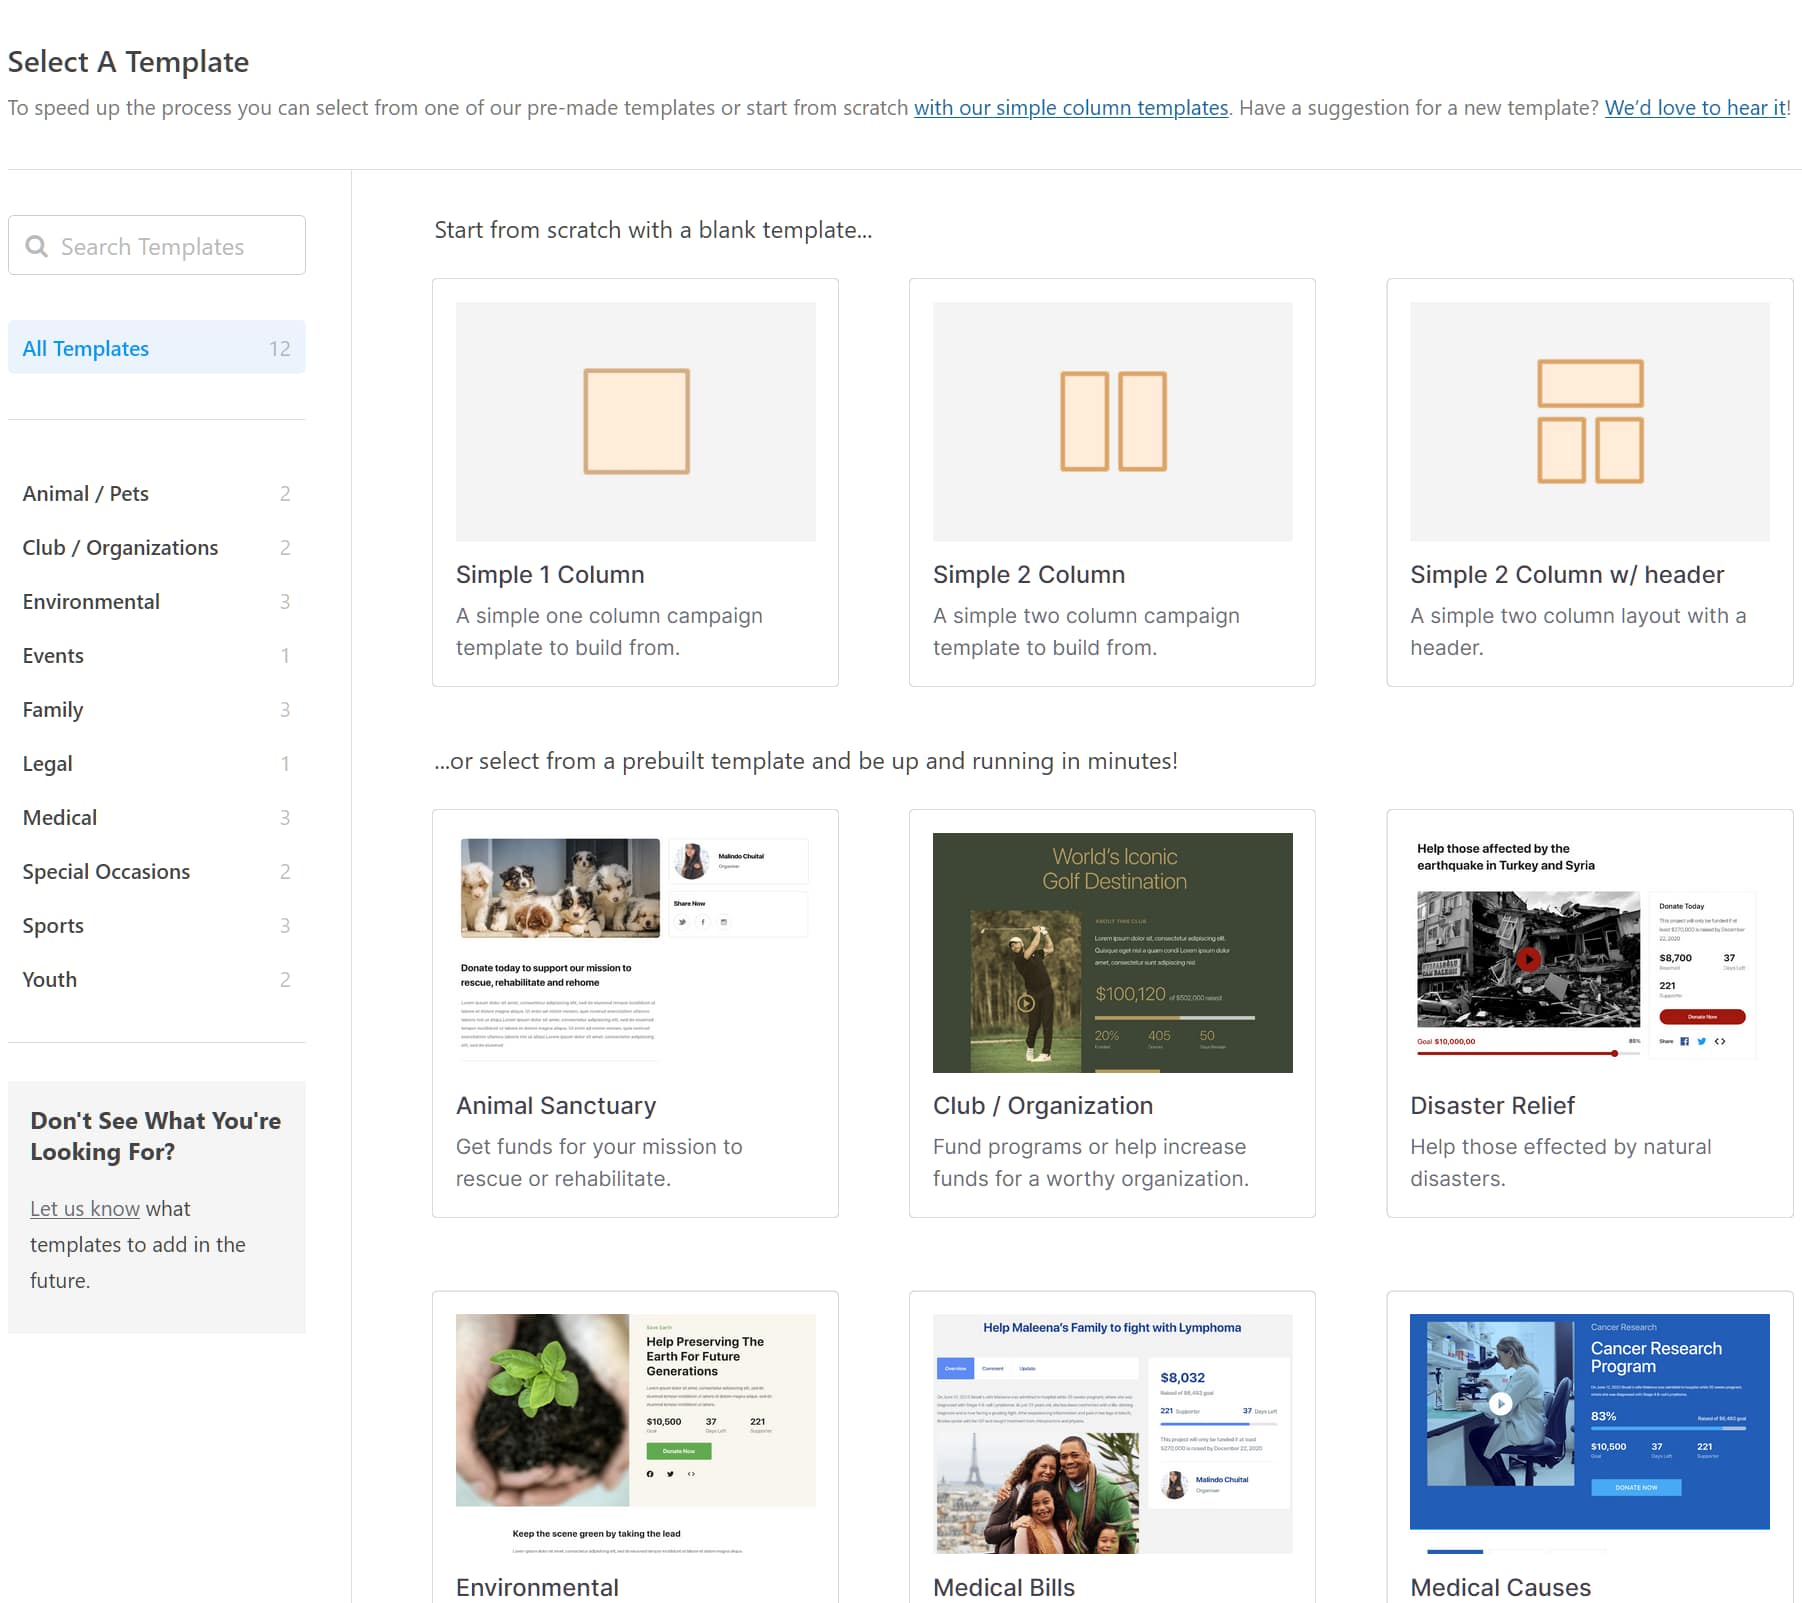The width and height of the screenshot is (1802, 1603).
Task: Select All Templates in the sidebar
Action: click(x=85, y=348)
